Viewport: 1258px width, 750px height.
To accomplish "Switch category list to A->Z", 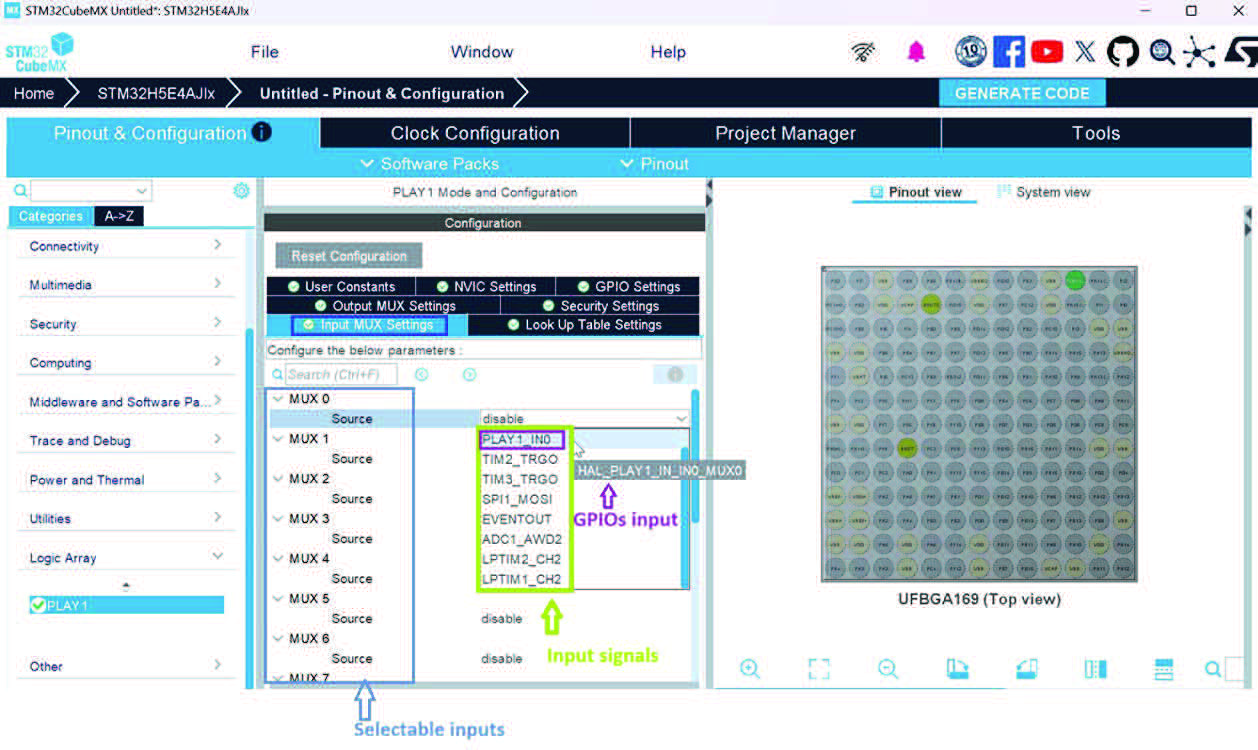I will pos(119,216).
